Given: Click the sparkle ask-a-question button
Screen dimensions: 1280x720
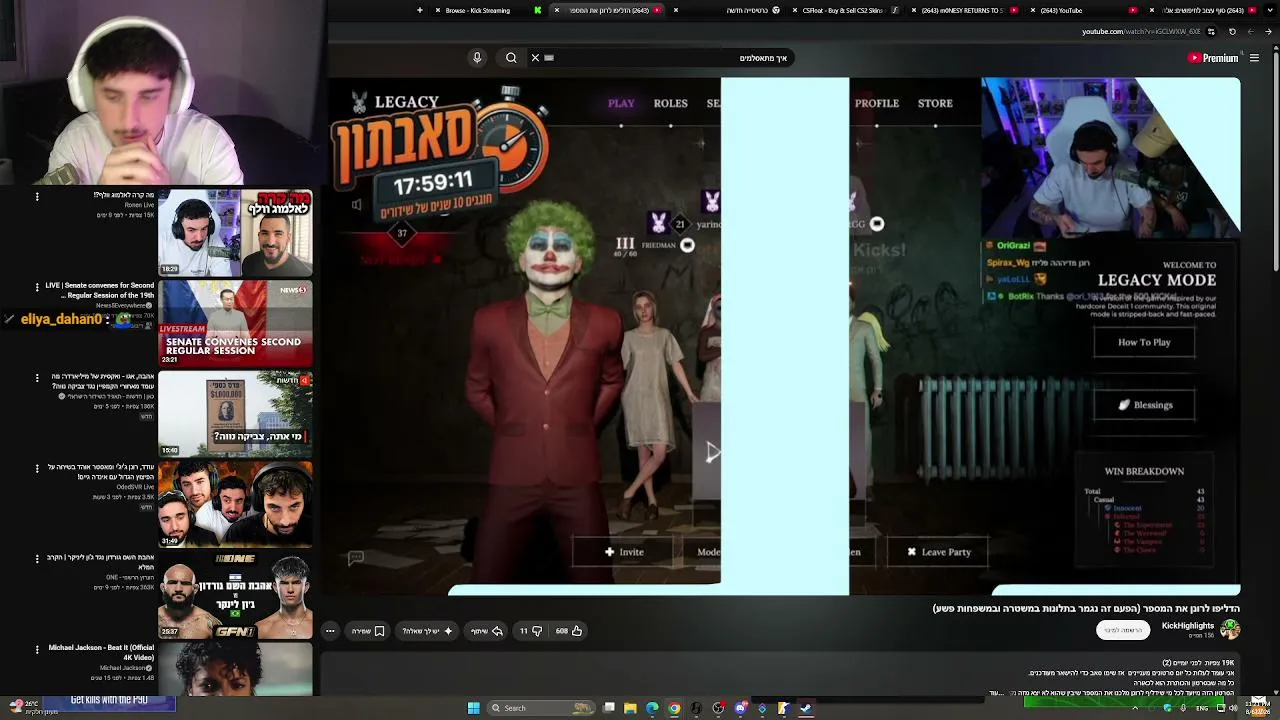Looking at the screenshot, I should coord(428,631).
